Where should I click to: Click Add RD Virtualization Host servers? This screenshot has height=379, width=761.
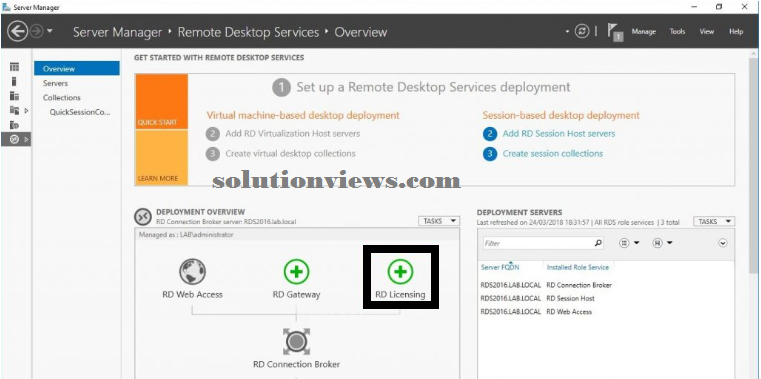293,133
